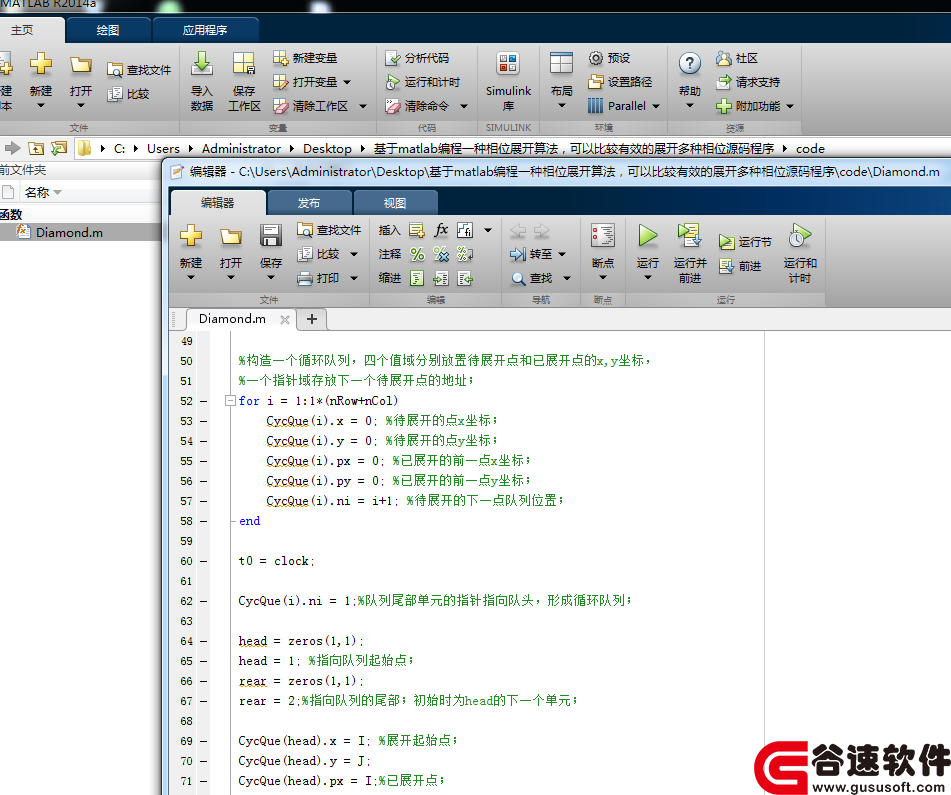The height and width of the screenshot is (795, 951).
Task: Click the Uncomment icon next to the % icon
Action: (441, 254)
